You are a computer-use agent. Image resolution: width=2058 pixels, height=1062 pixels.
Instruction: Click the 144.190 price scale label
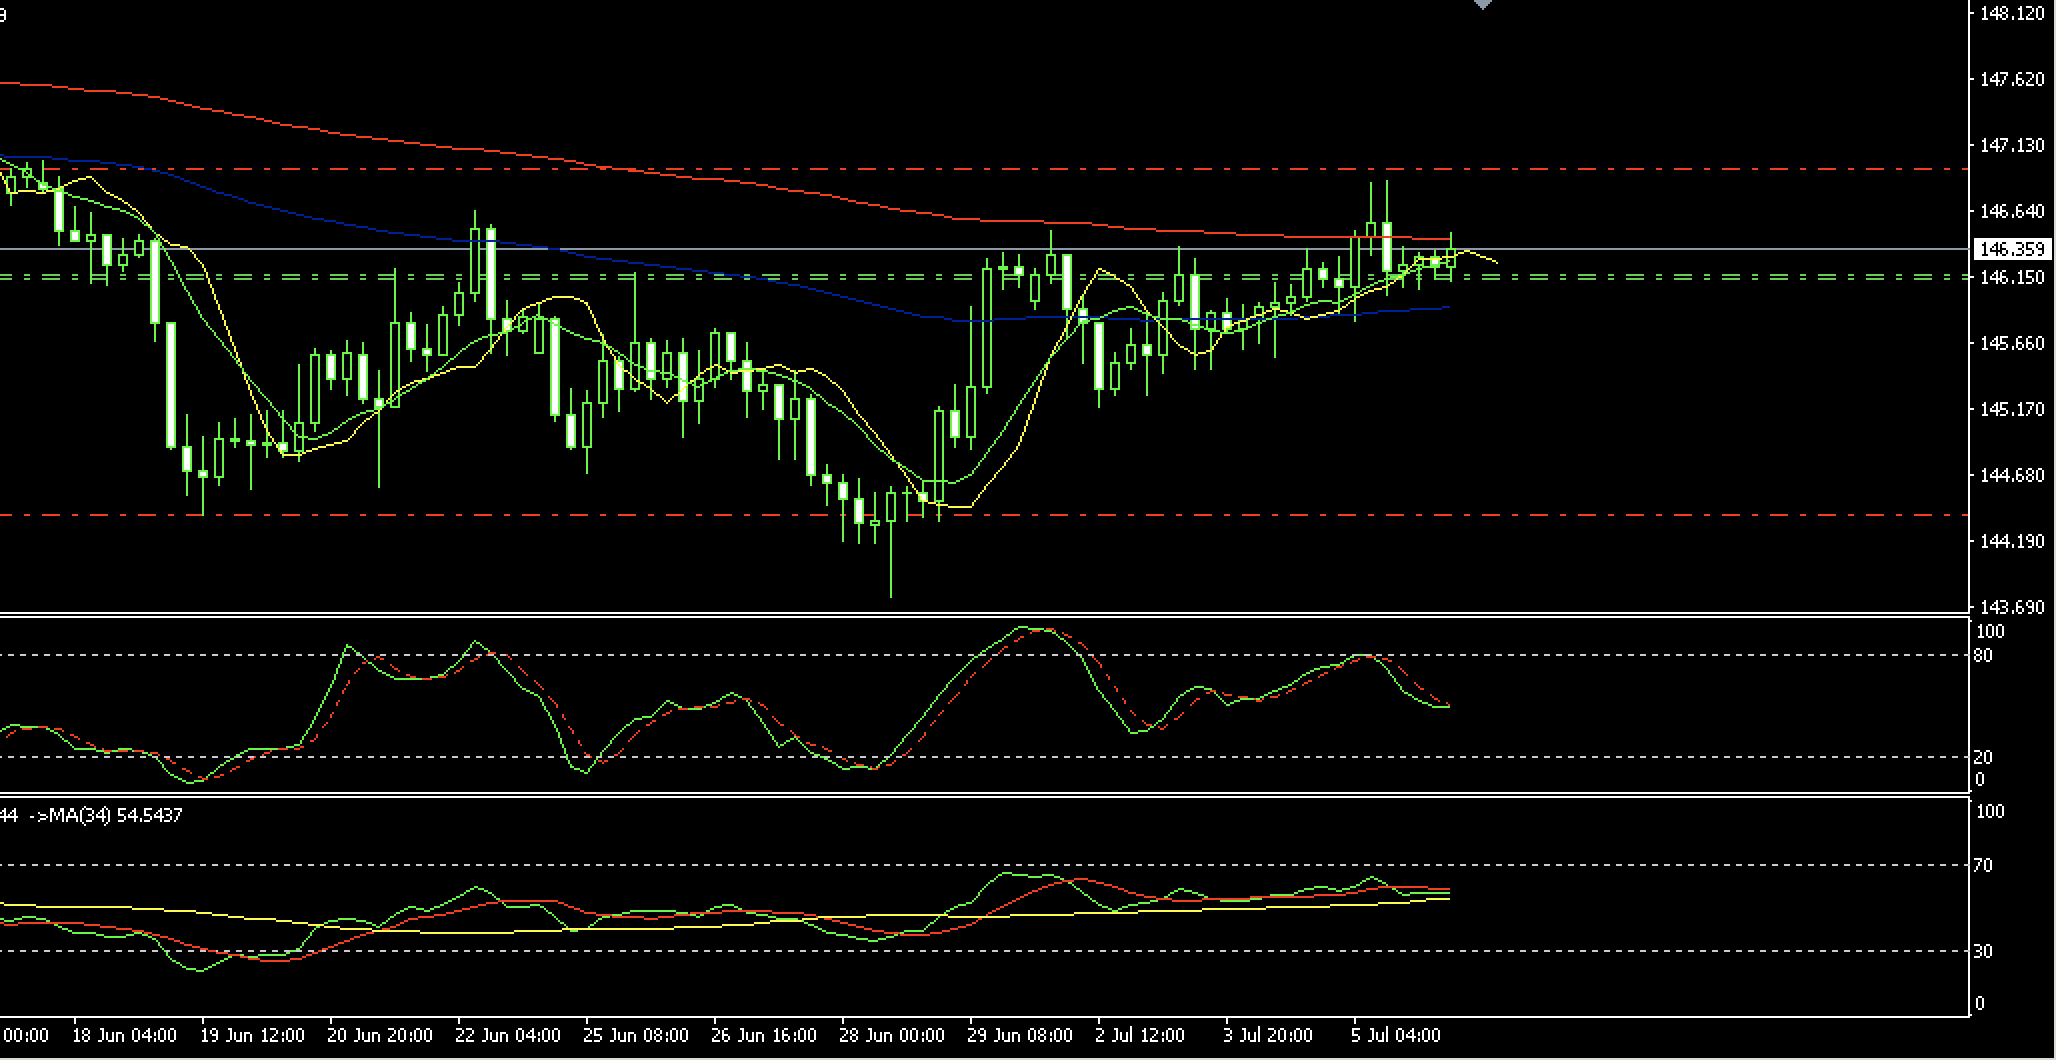2012,541
